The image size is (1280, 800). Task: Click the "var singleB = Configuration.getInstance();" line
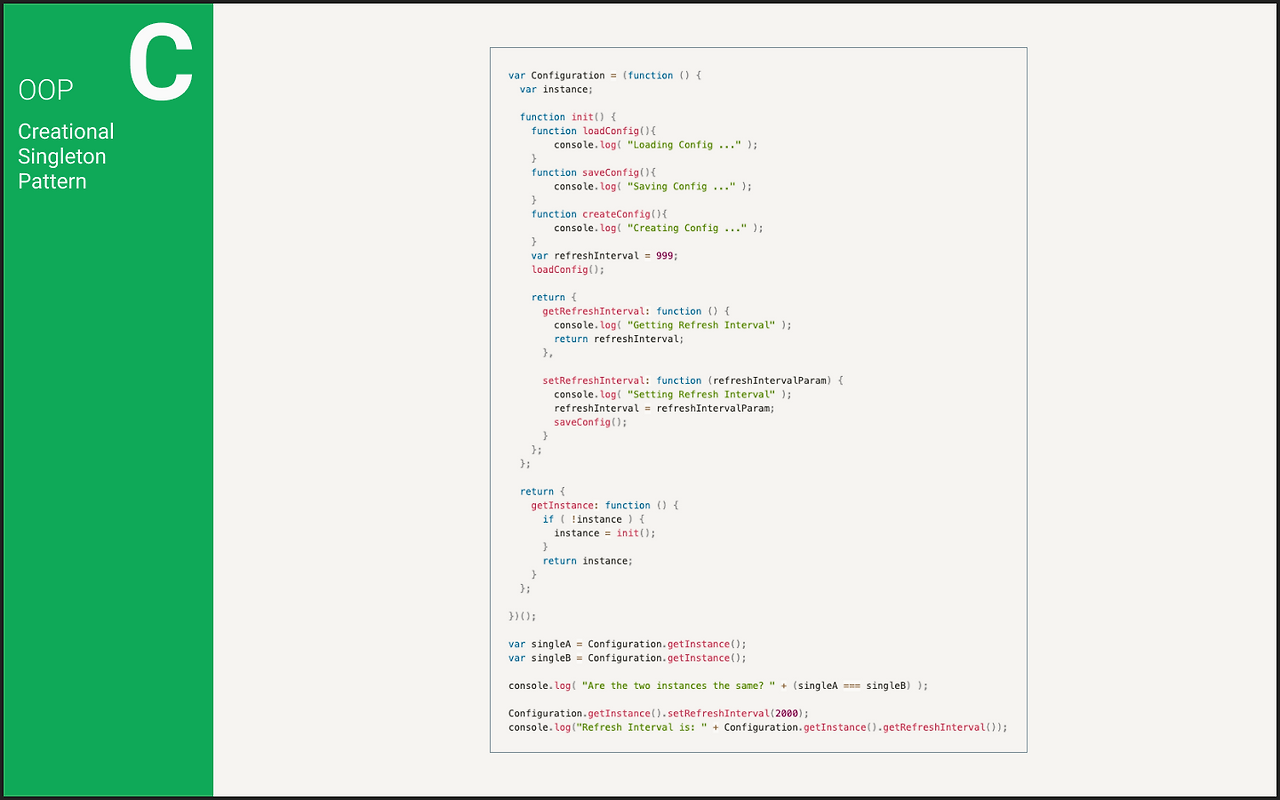[x=628, y=659]
